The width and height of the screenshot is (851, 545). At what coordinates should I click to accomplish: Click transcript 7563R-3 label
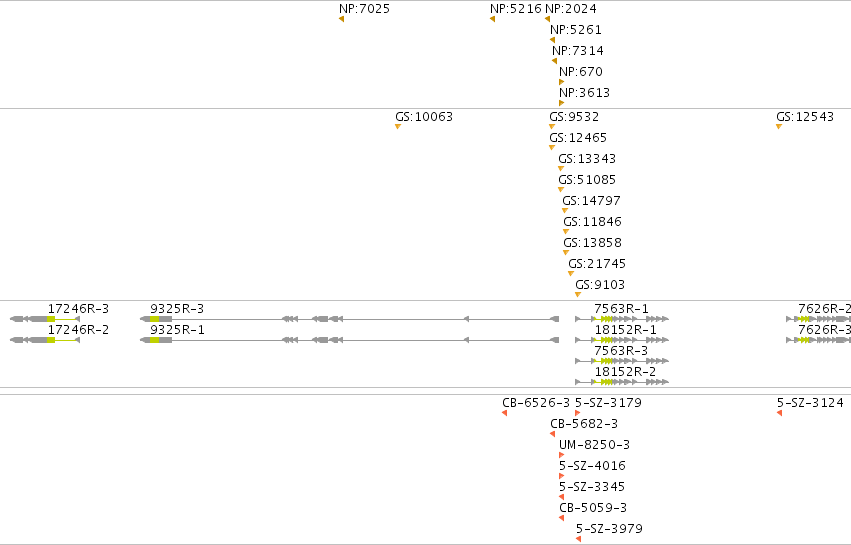[x=621, y=351]
